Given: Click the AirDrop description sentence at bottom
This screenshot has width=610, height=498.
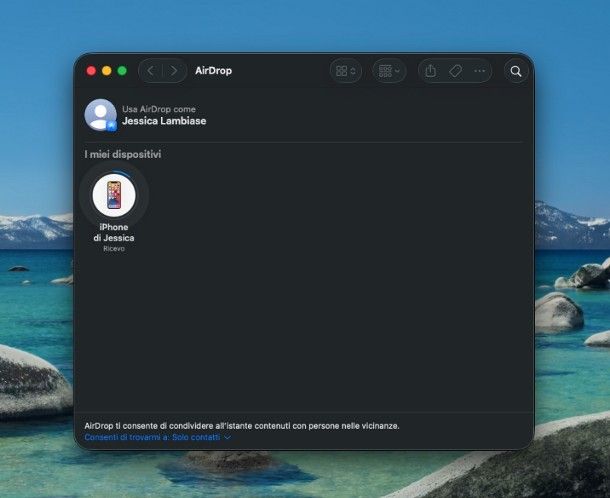Looking at the screenshot, I should point(242,426).
